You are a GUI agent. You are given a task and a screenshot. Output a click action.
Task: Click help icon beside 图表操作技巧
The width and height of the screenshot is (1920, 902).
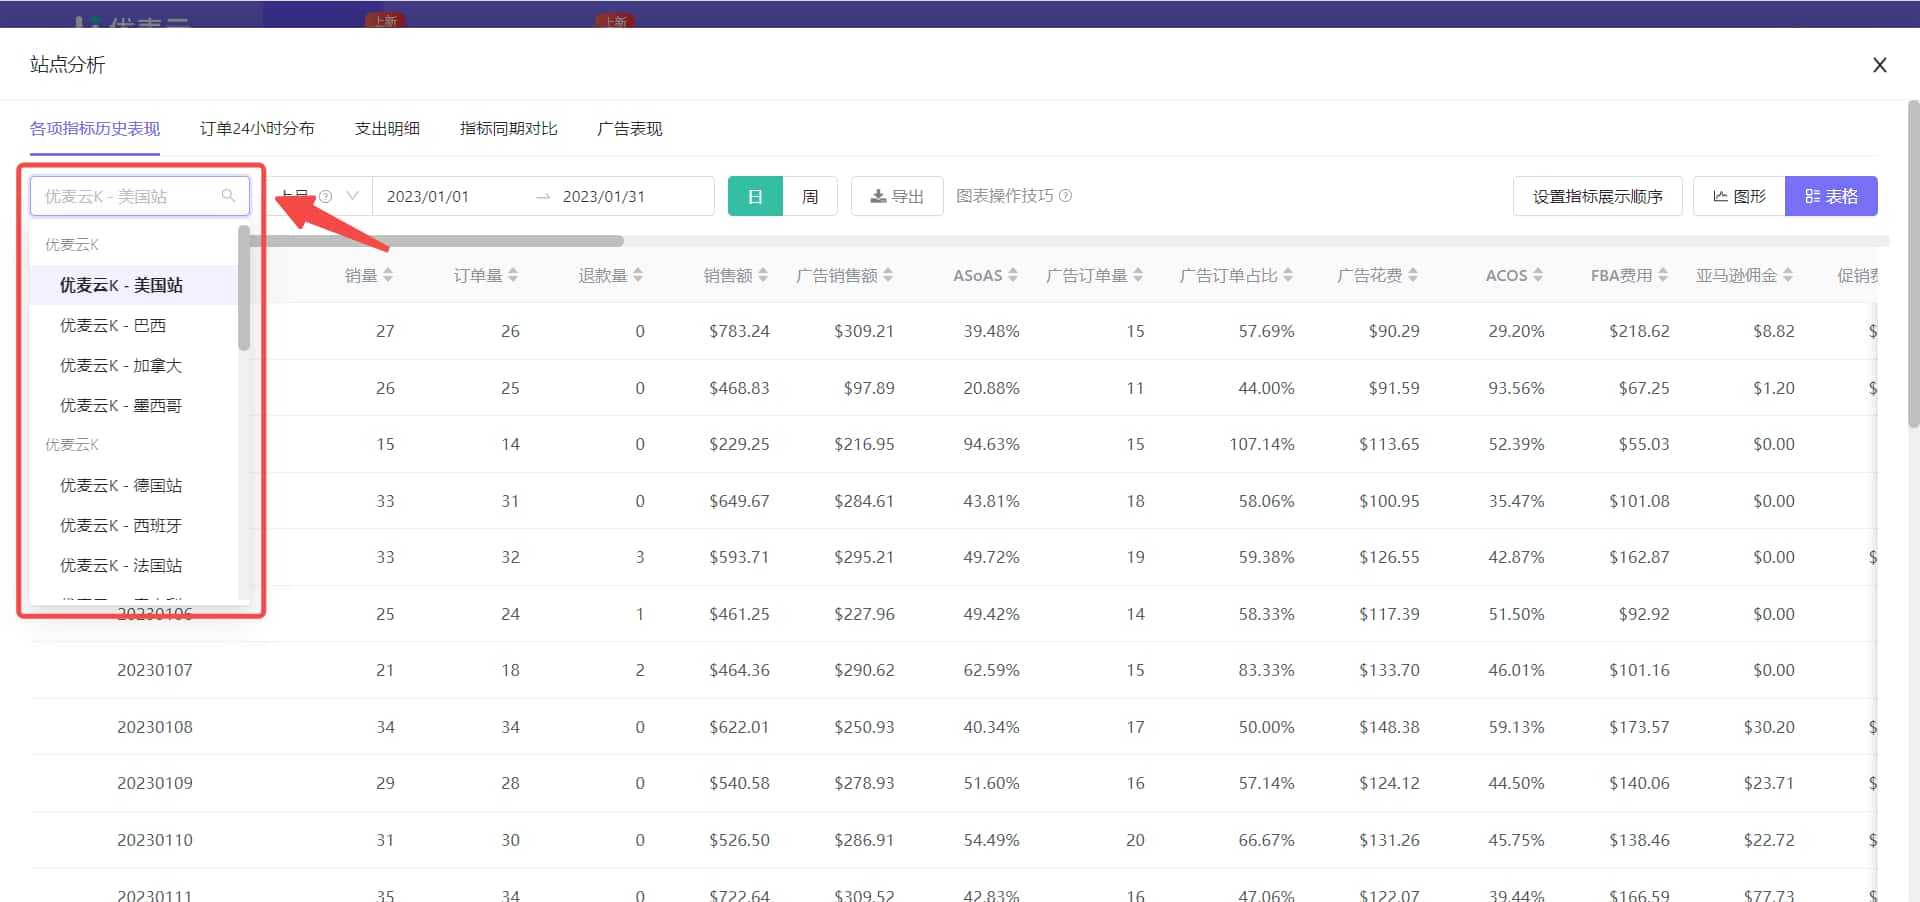[1065, 196]
